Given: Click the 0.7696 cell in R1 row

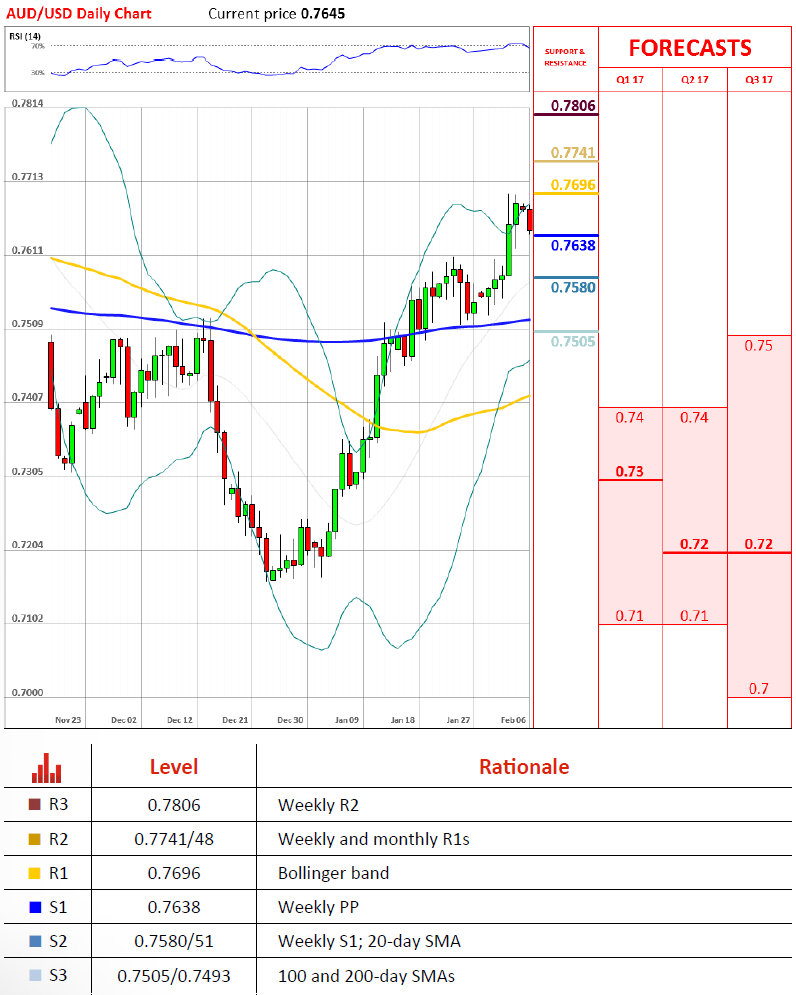Looking at the screenshot, I should point(174,874).
